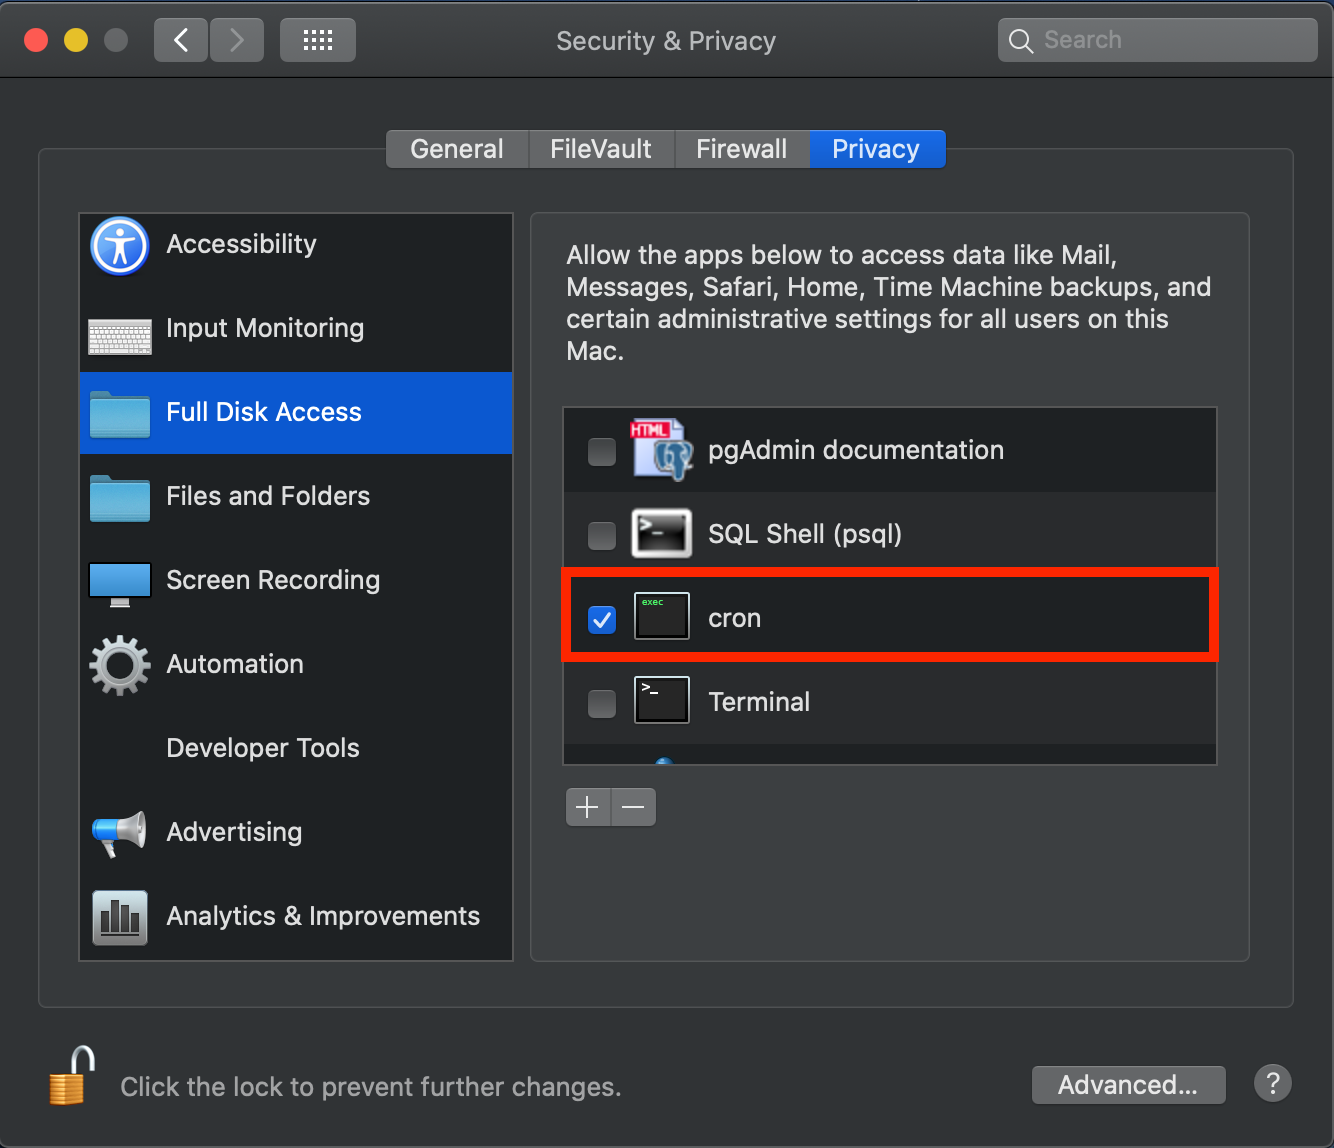Screen dimensions: 1334x1148
Task: Click the lock icon to prevent changes
Action: (x=72, y=1076)
